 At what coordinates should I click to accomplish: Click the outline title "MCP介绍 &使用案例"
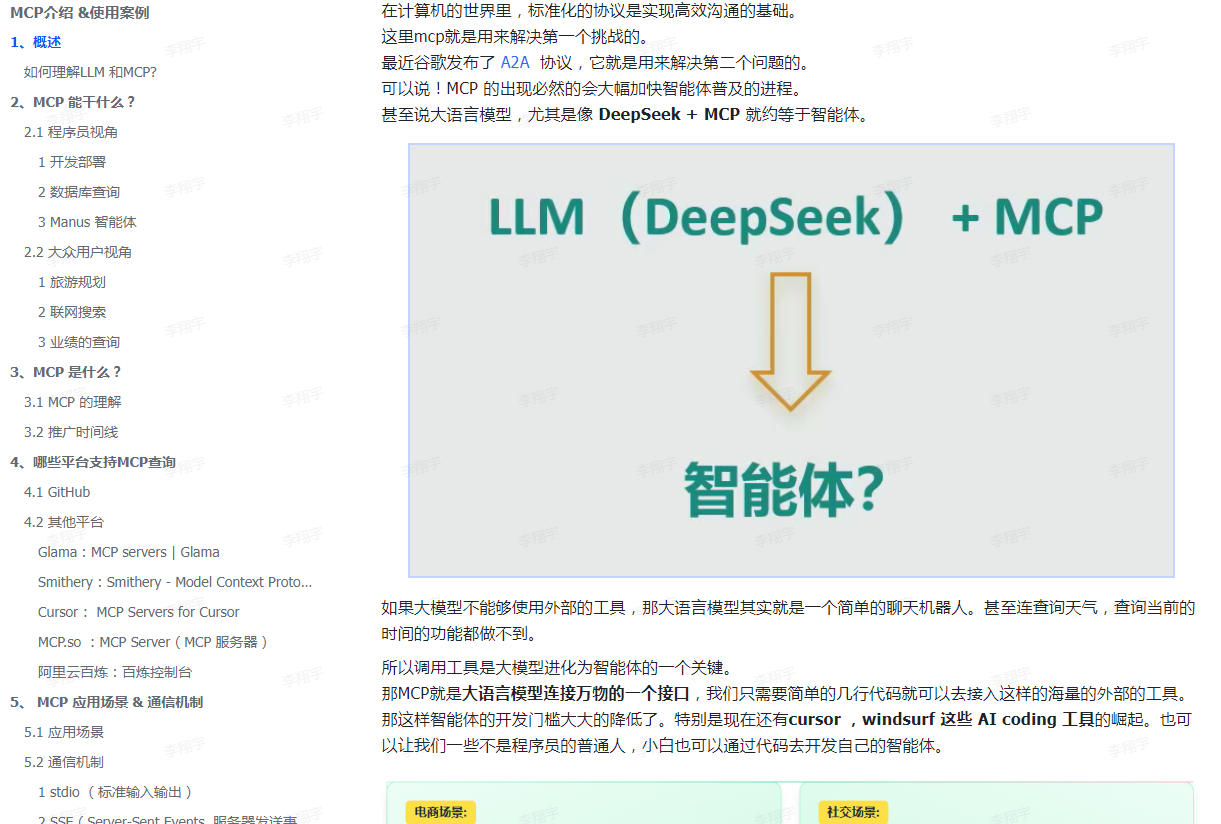pyautogui.click(x=80, y=13)
